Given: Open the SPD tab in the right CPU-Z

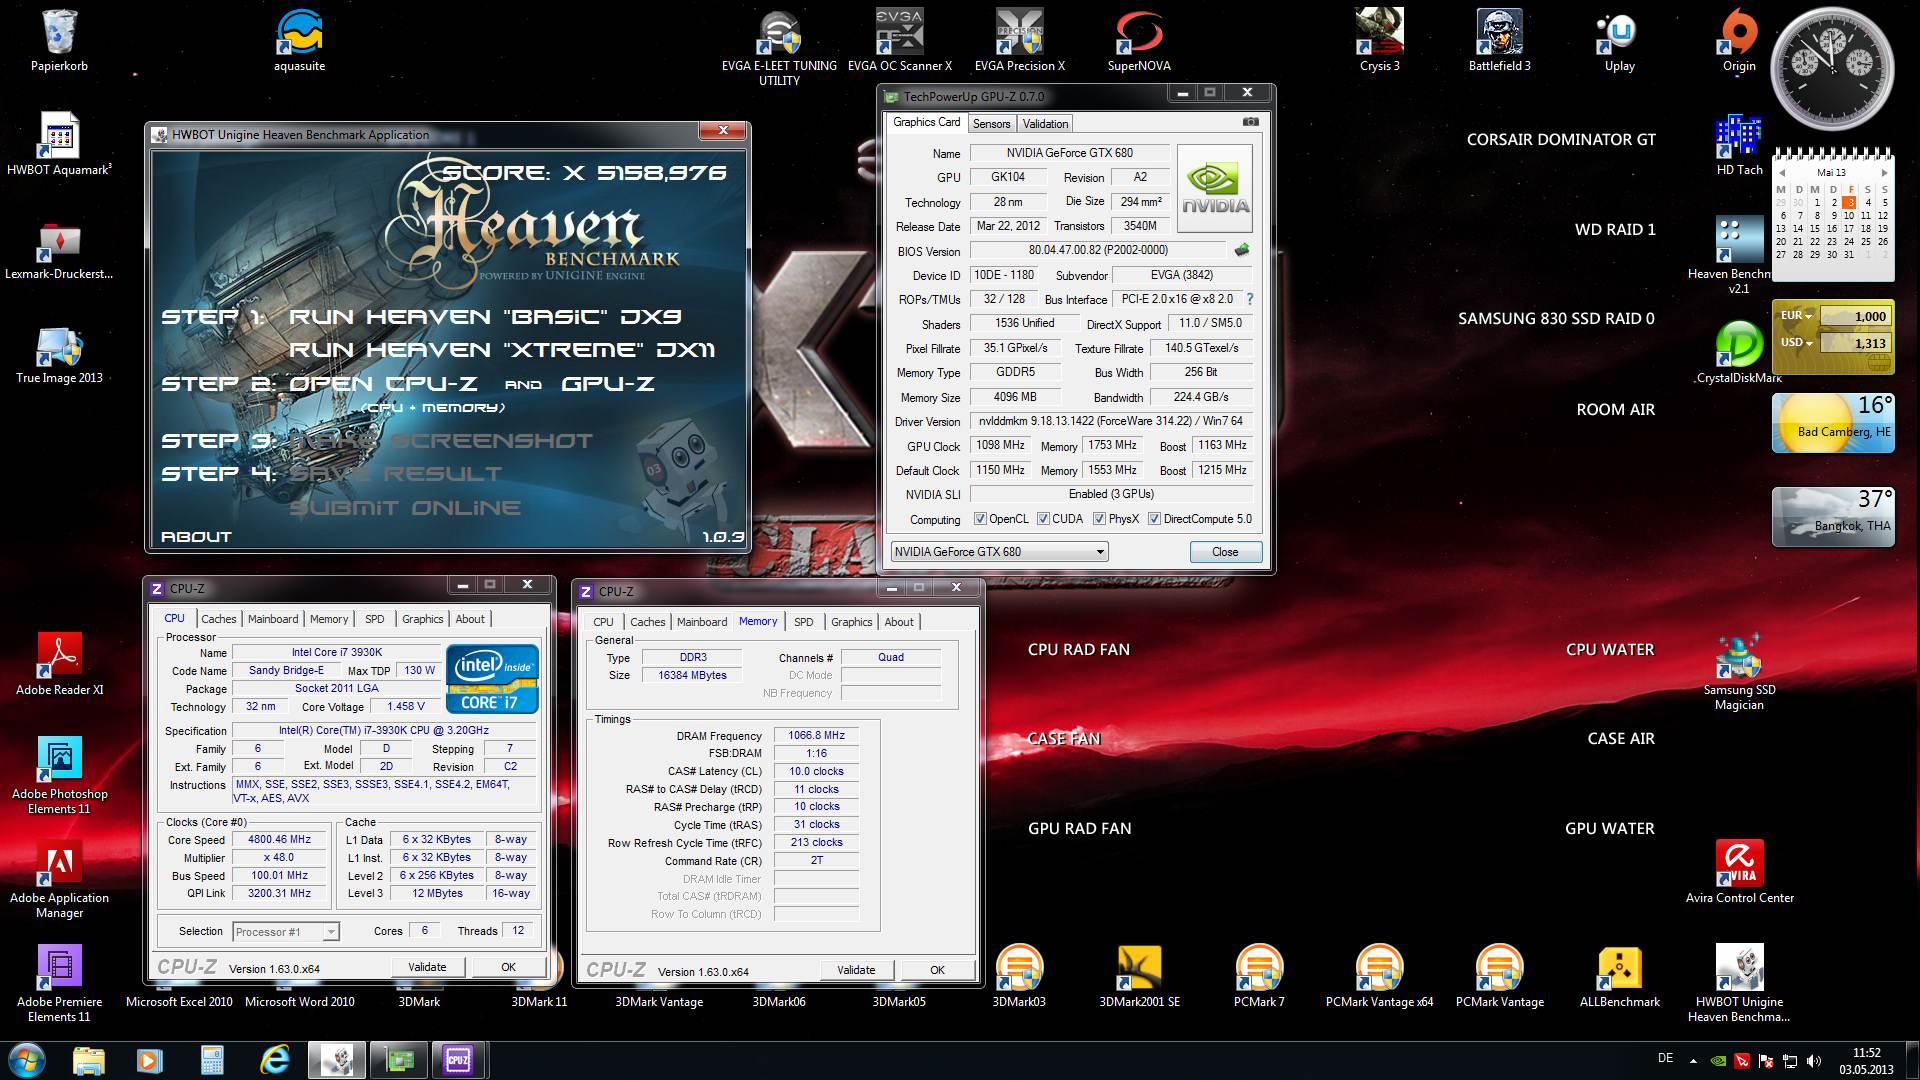Looking at the screenshot, I should point(803,622).
